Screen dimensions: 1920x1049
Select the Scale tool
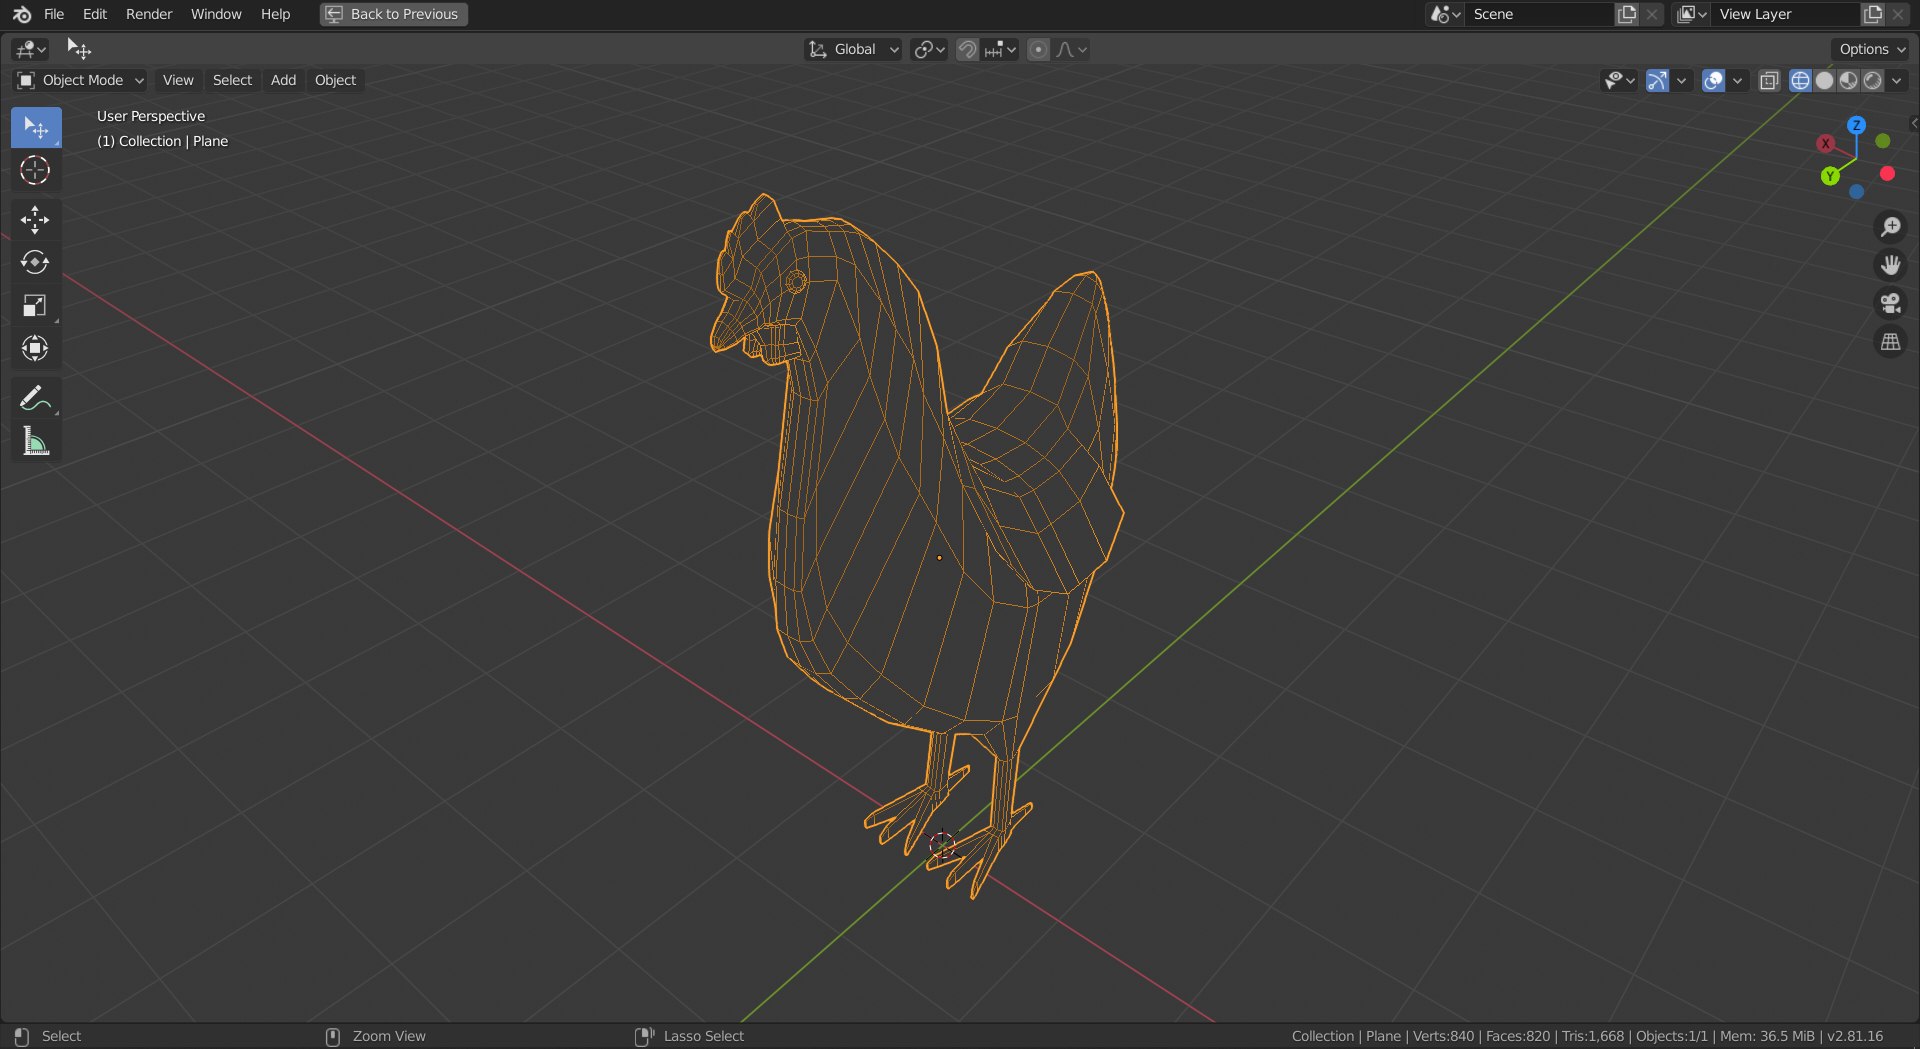(36, 305)
